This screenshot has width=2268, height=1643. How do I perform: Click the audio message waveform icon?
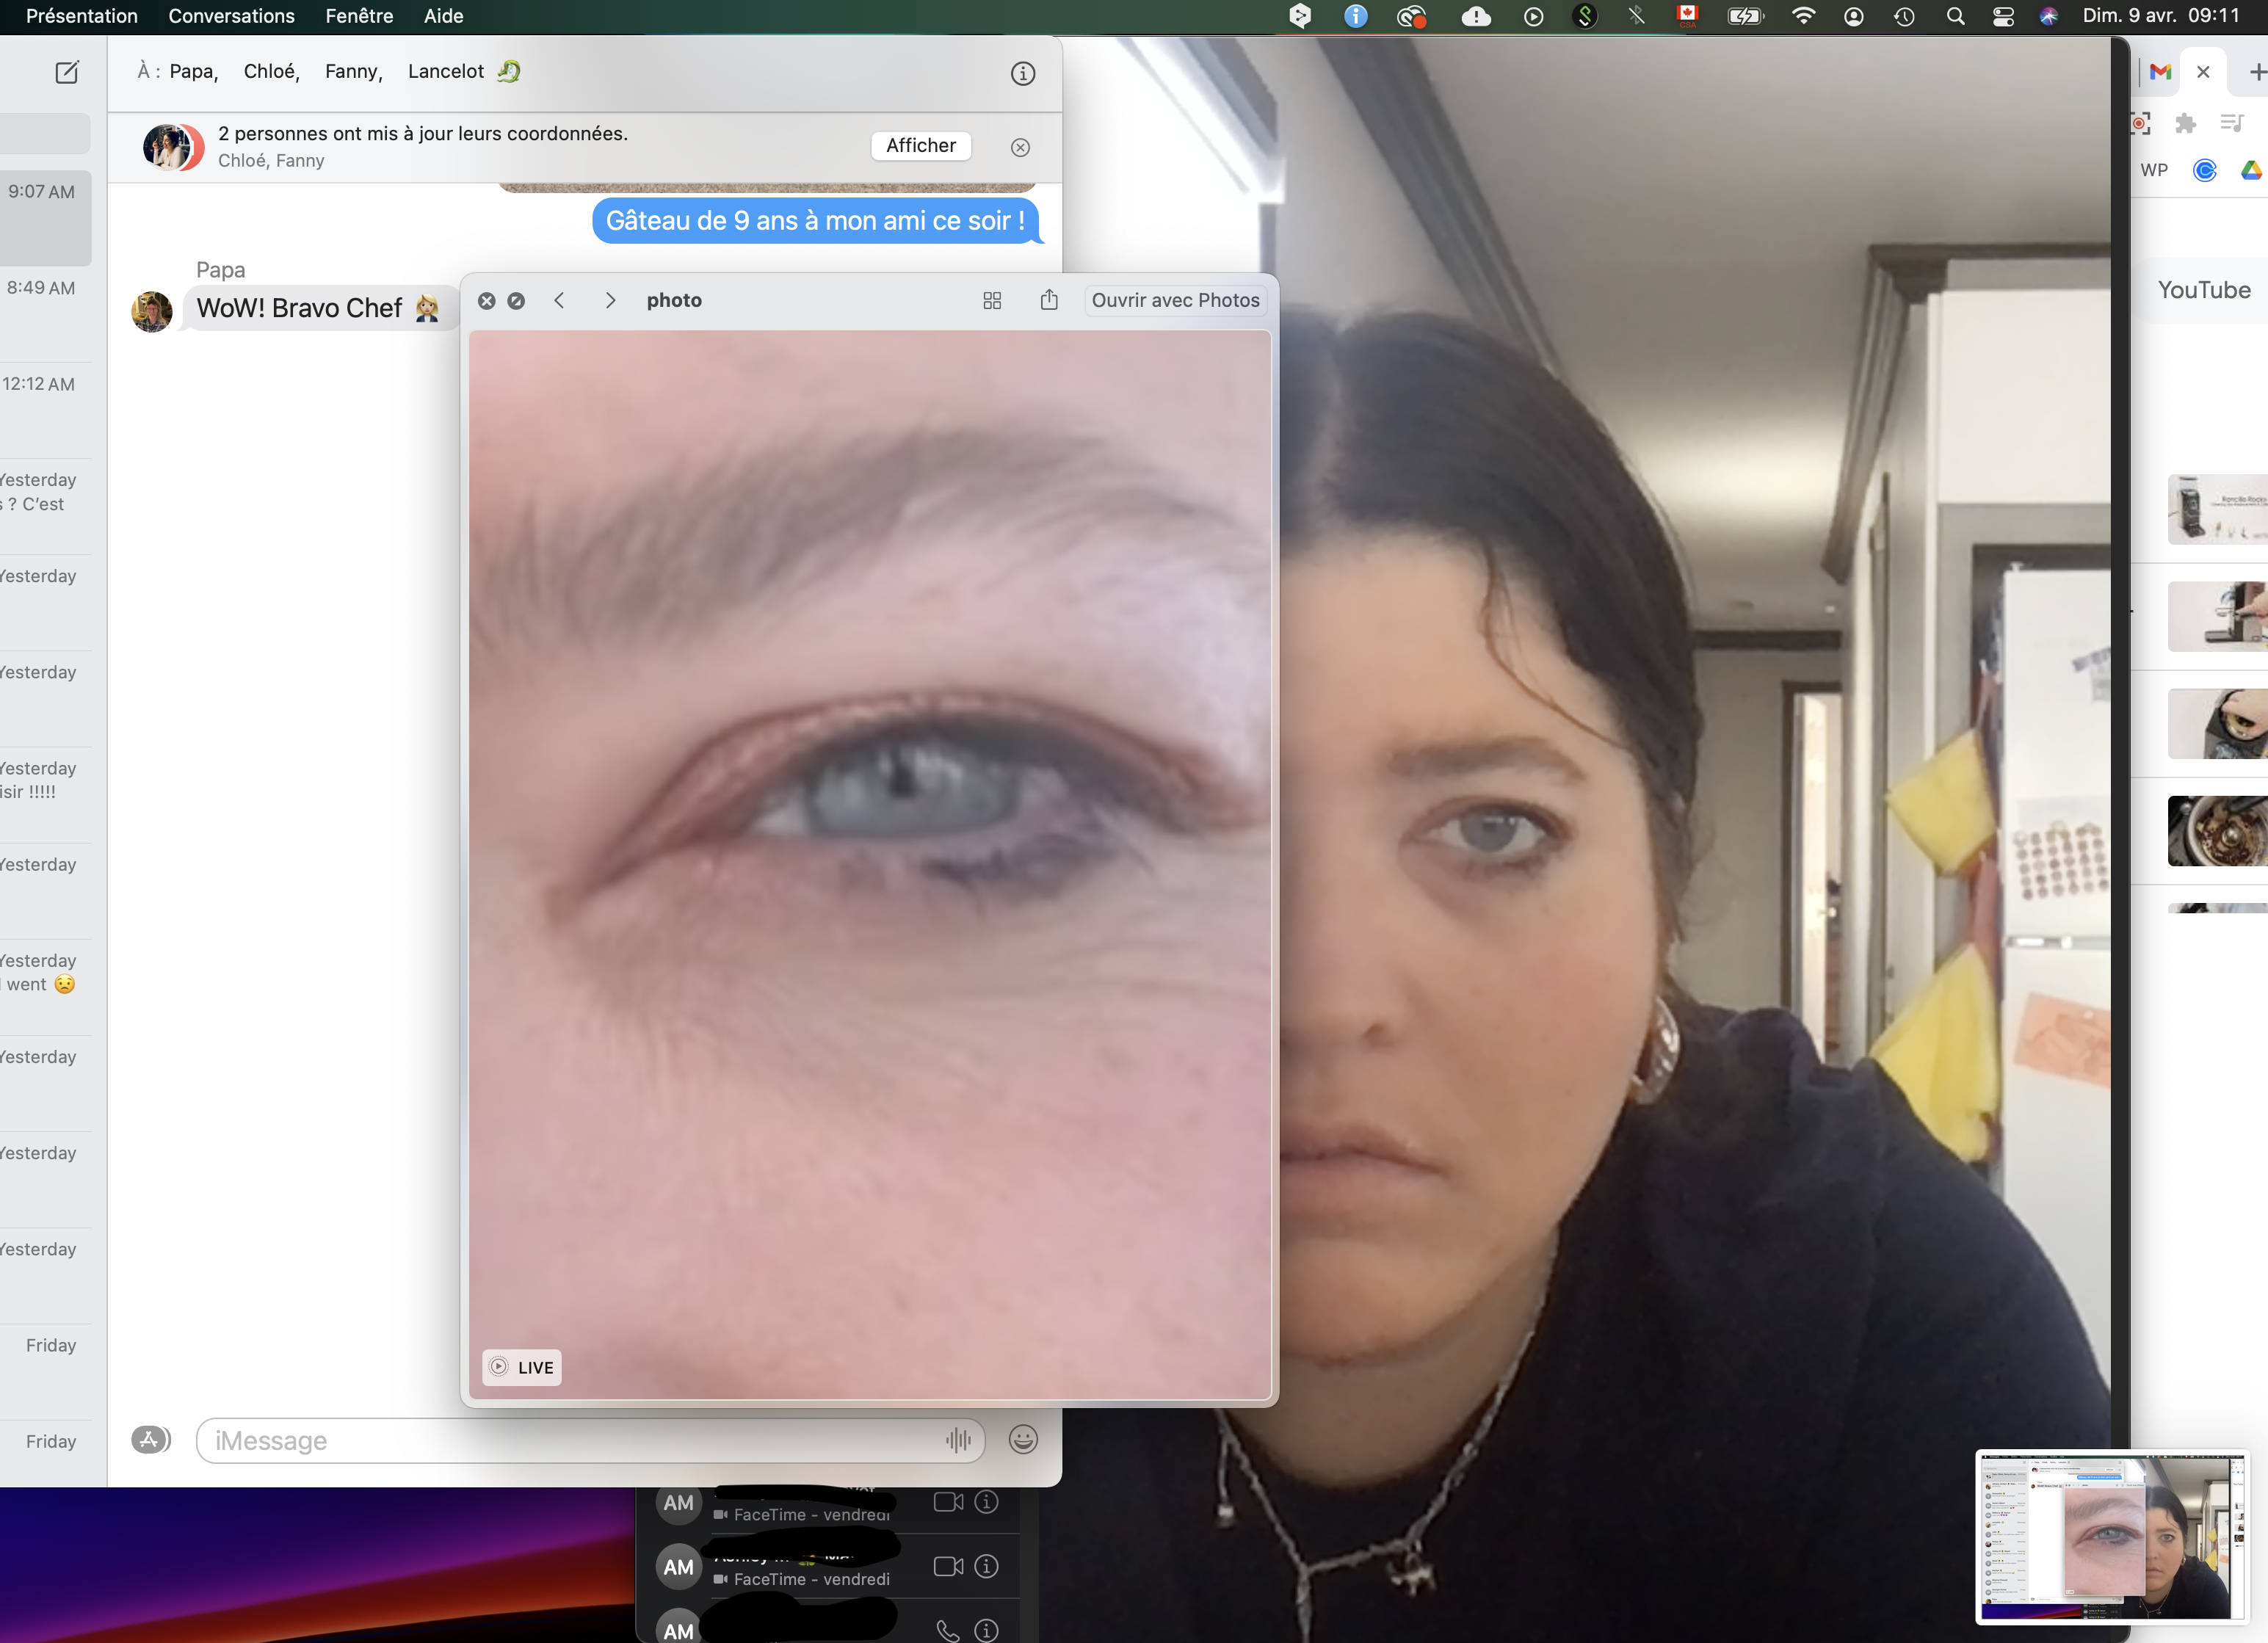coord(957,1439)
